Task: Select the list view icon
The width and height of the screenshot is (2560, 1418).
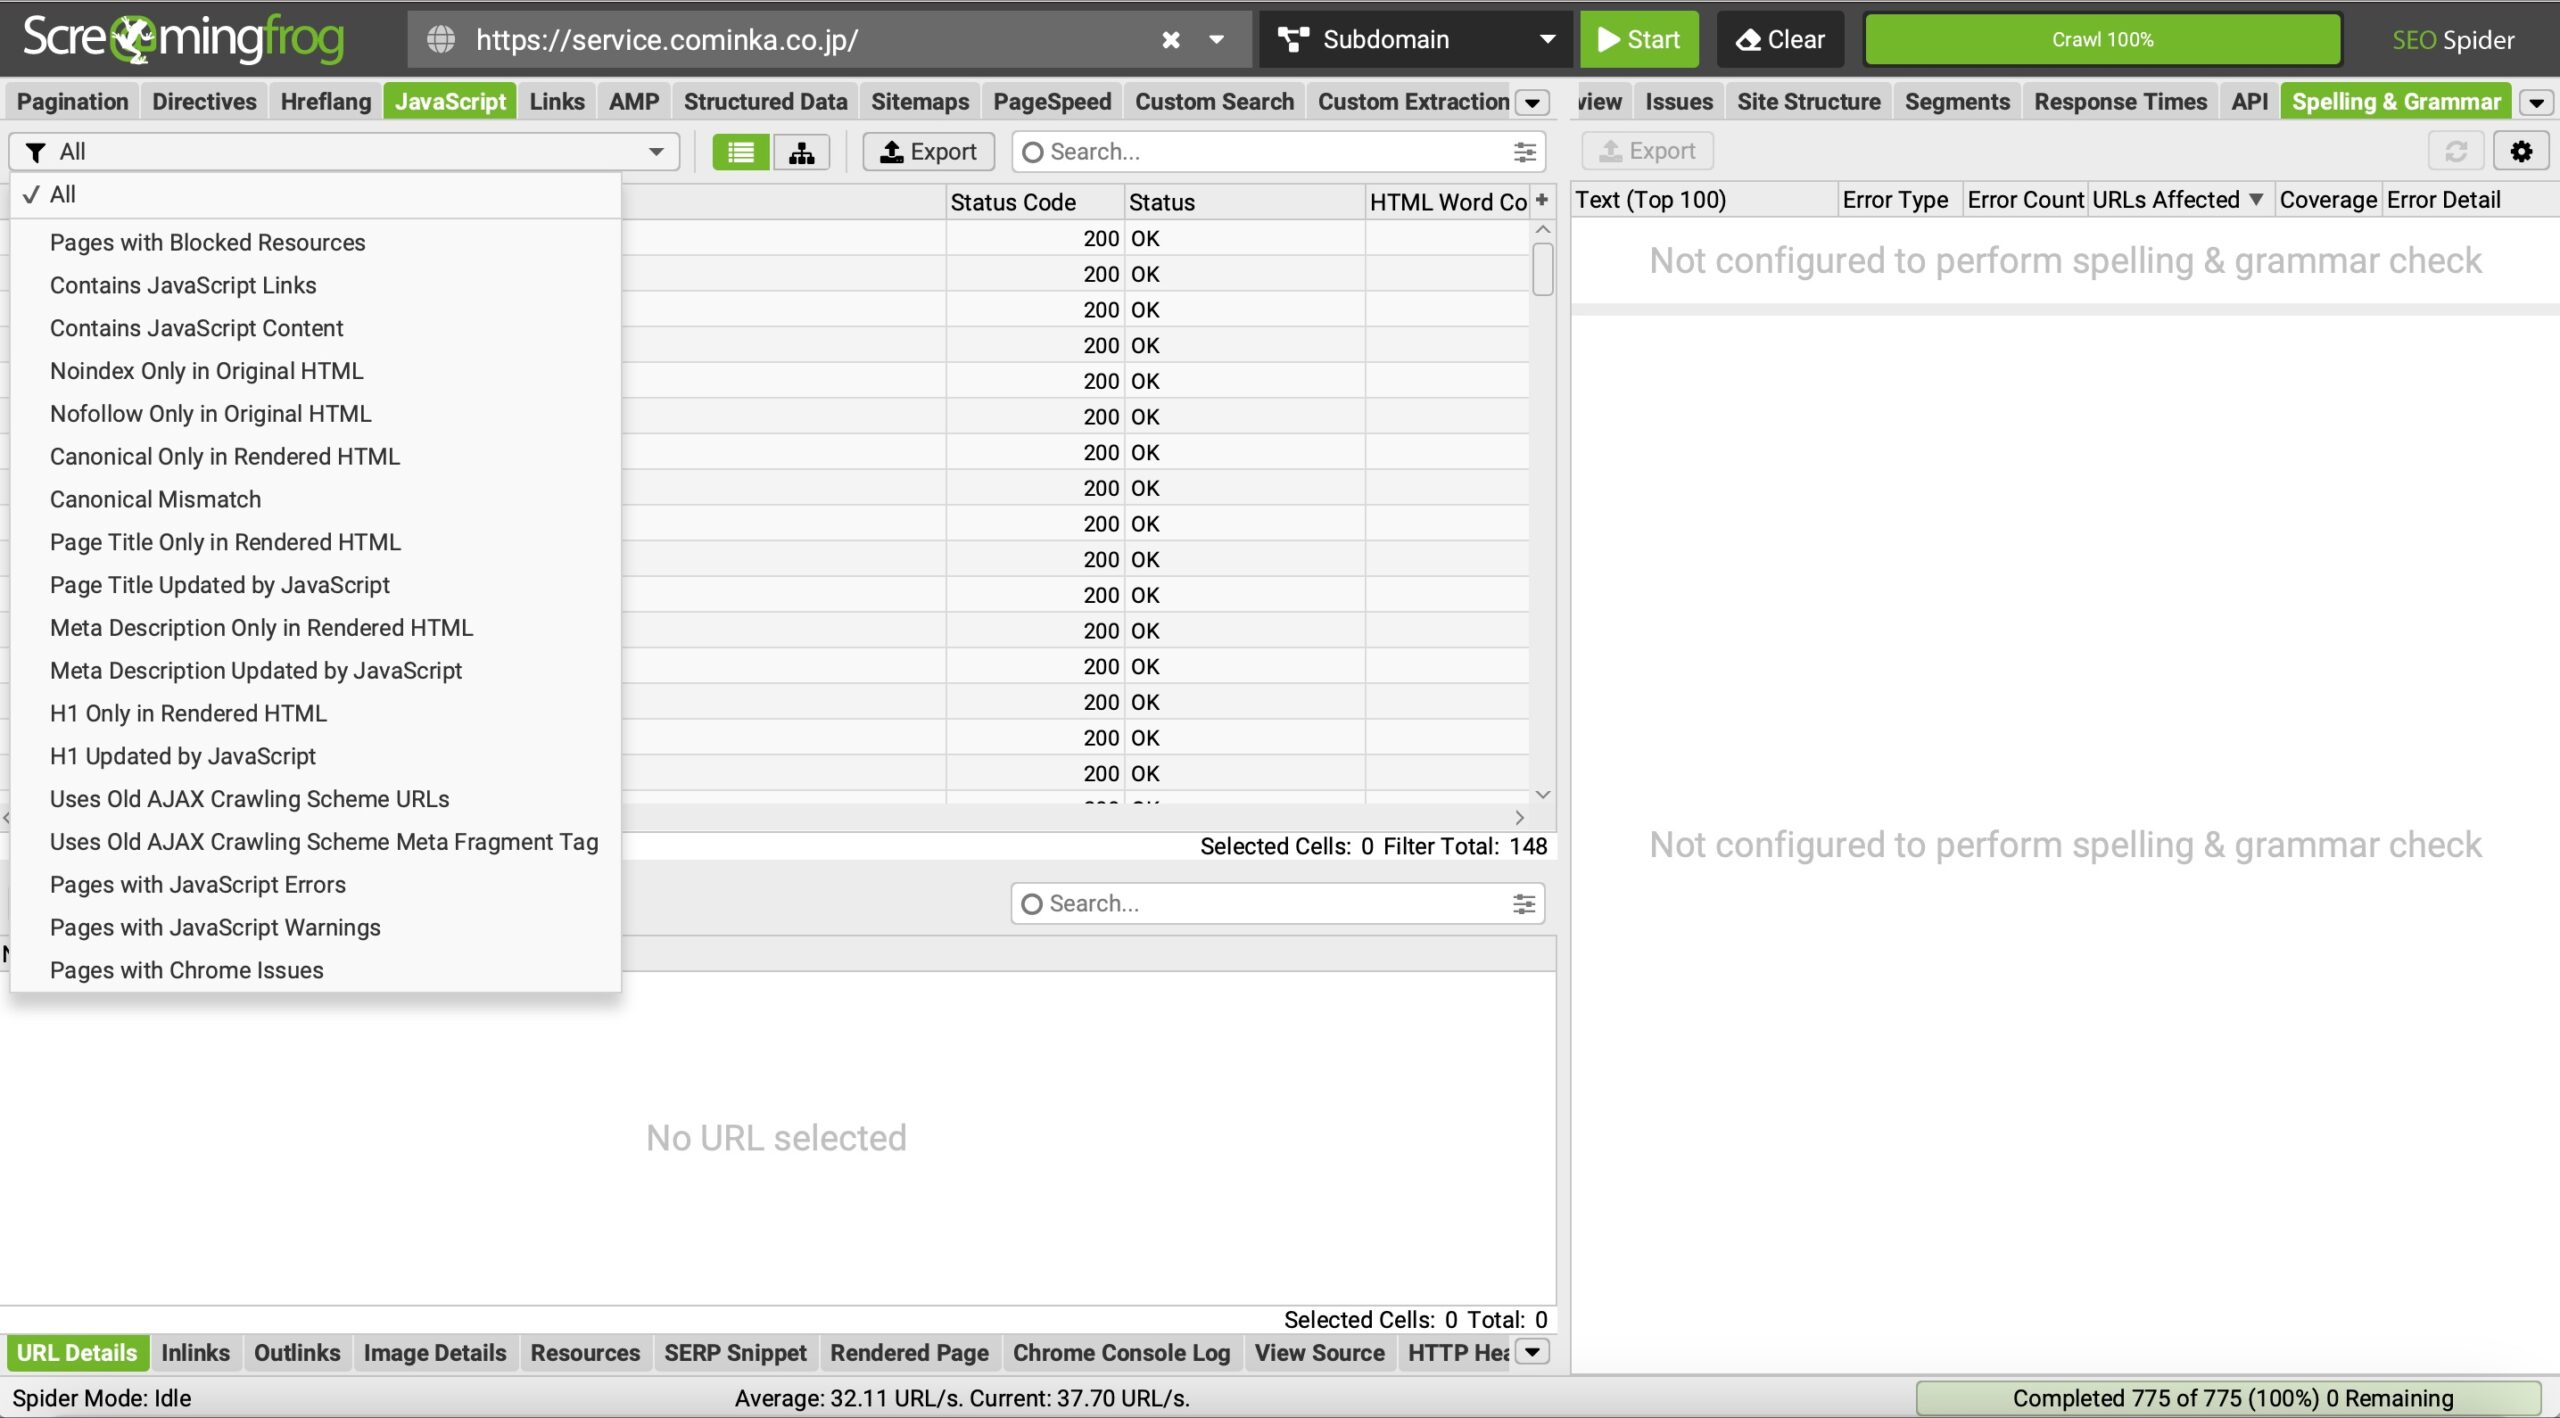Action: click(x=741, y=152)
